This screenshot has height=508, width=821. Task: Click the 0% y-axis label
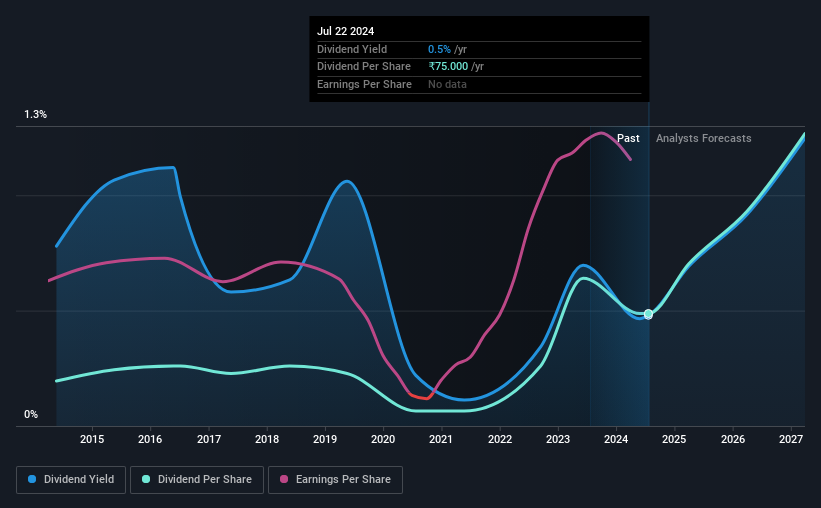tap(31, 414)
